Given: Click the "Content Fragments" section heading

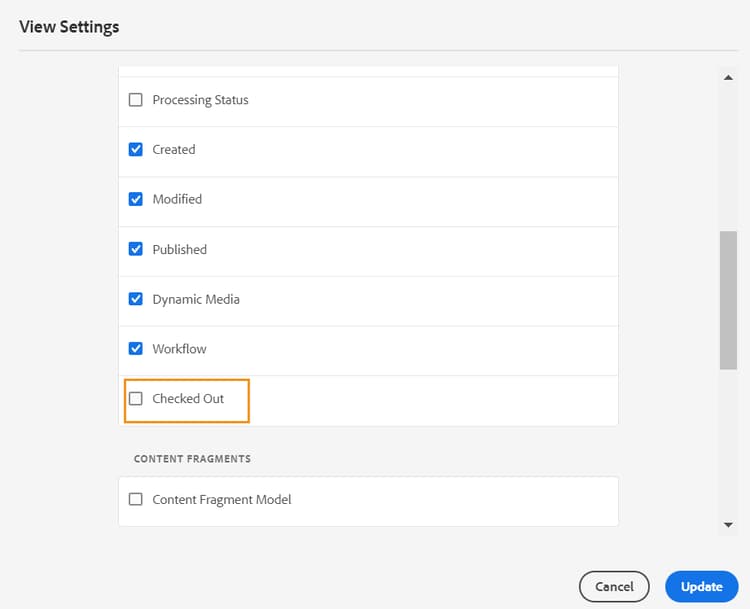Looking at the screenshot, I should coord(192,459).
